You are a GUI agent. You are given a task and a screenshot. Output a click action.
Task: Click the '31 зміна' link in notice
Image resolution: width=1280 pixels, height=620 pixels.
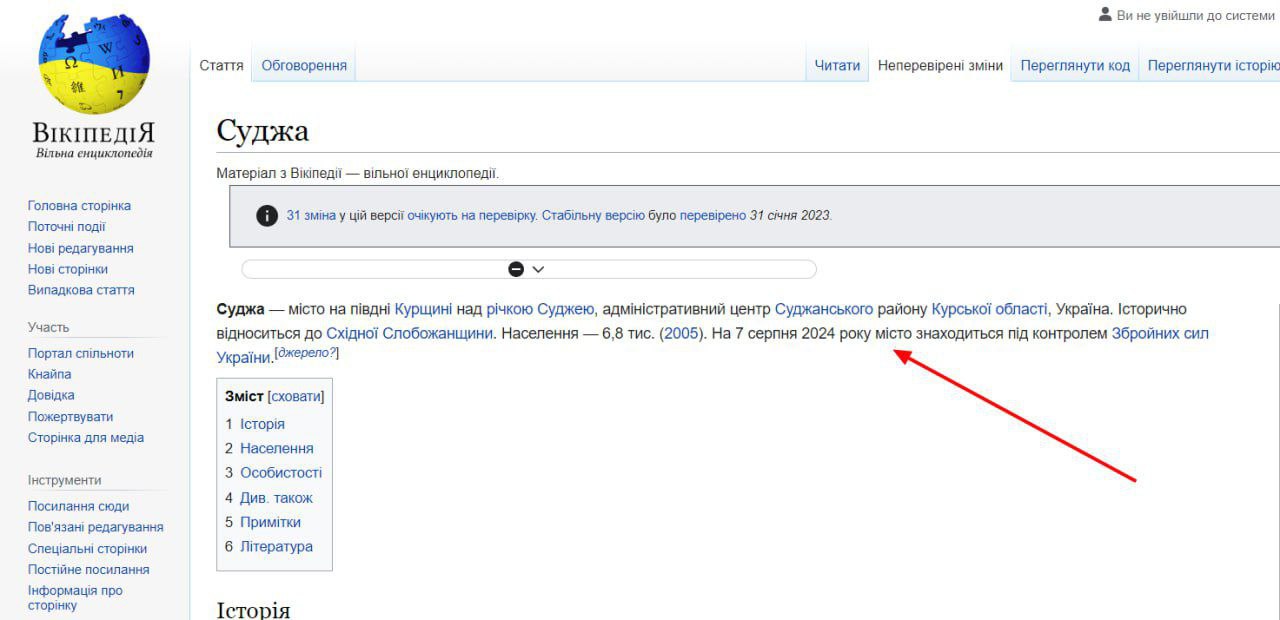[310, 215]
